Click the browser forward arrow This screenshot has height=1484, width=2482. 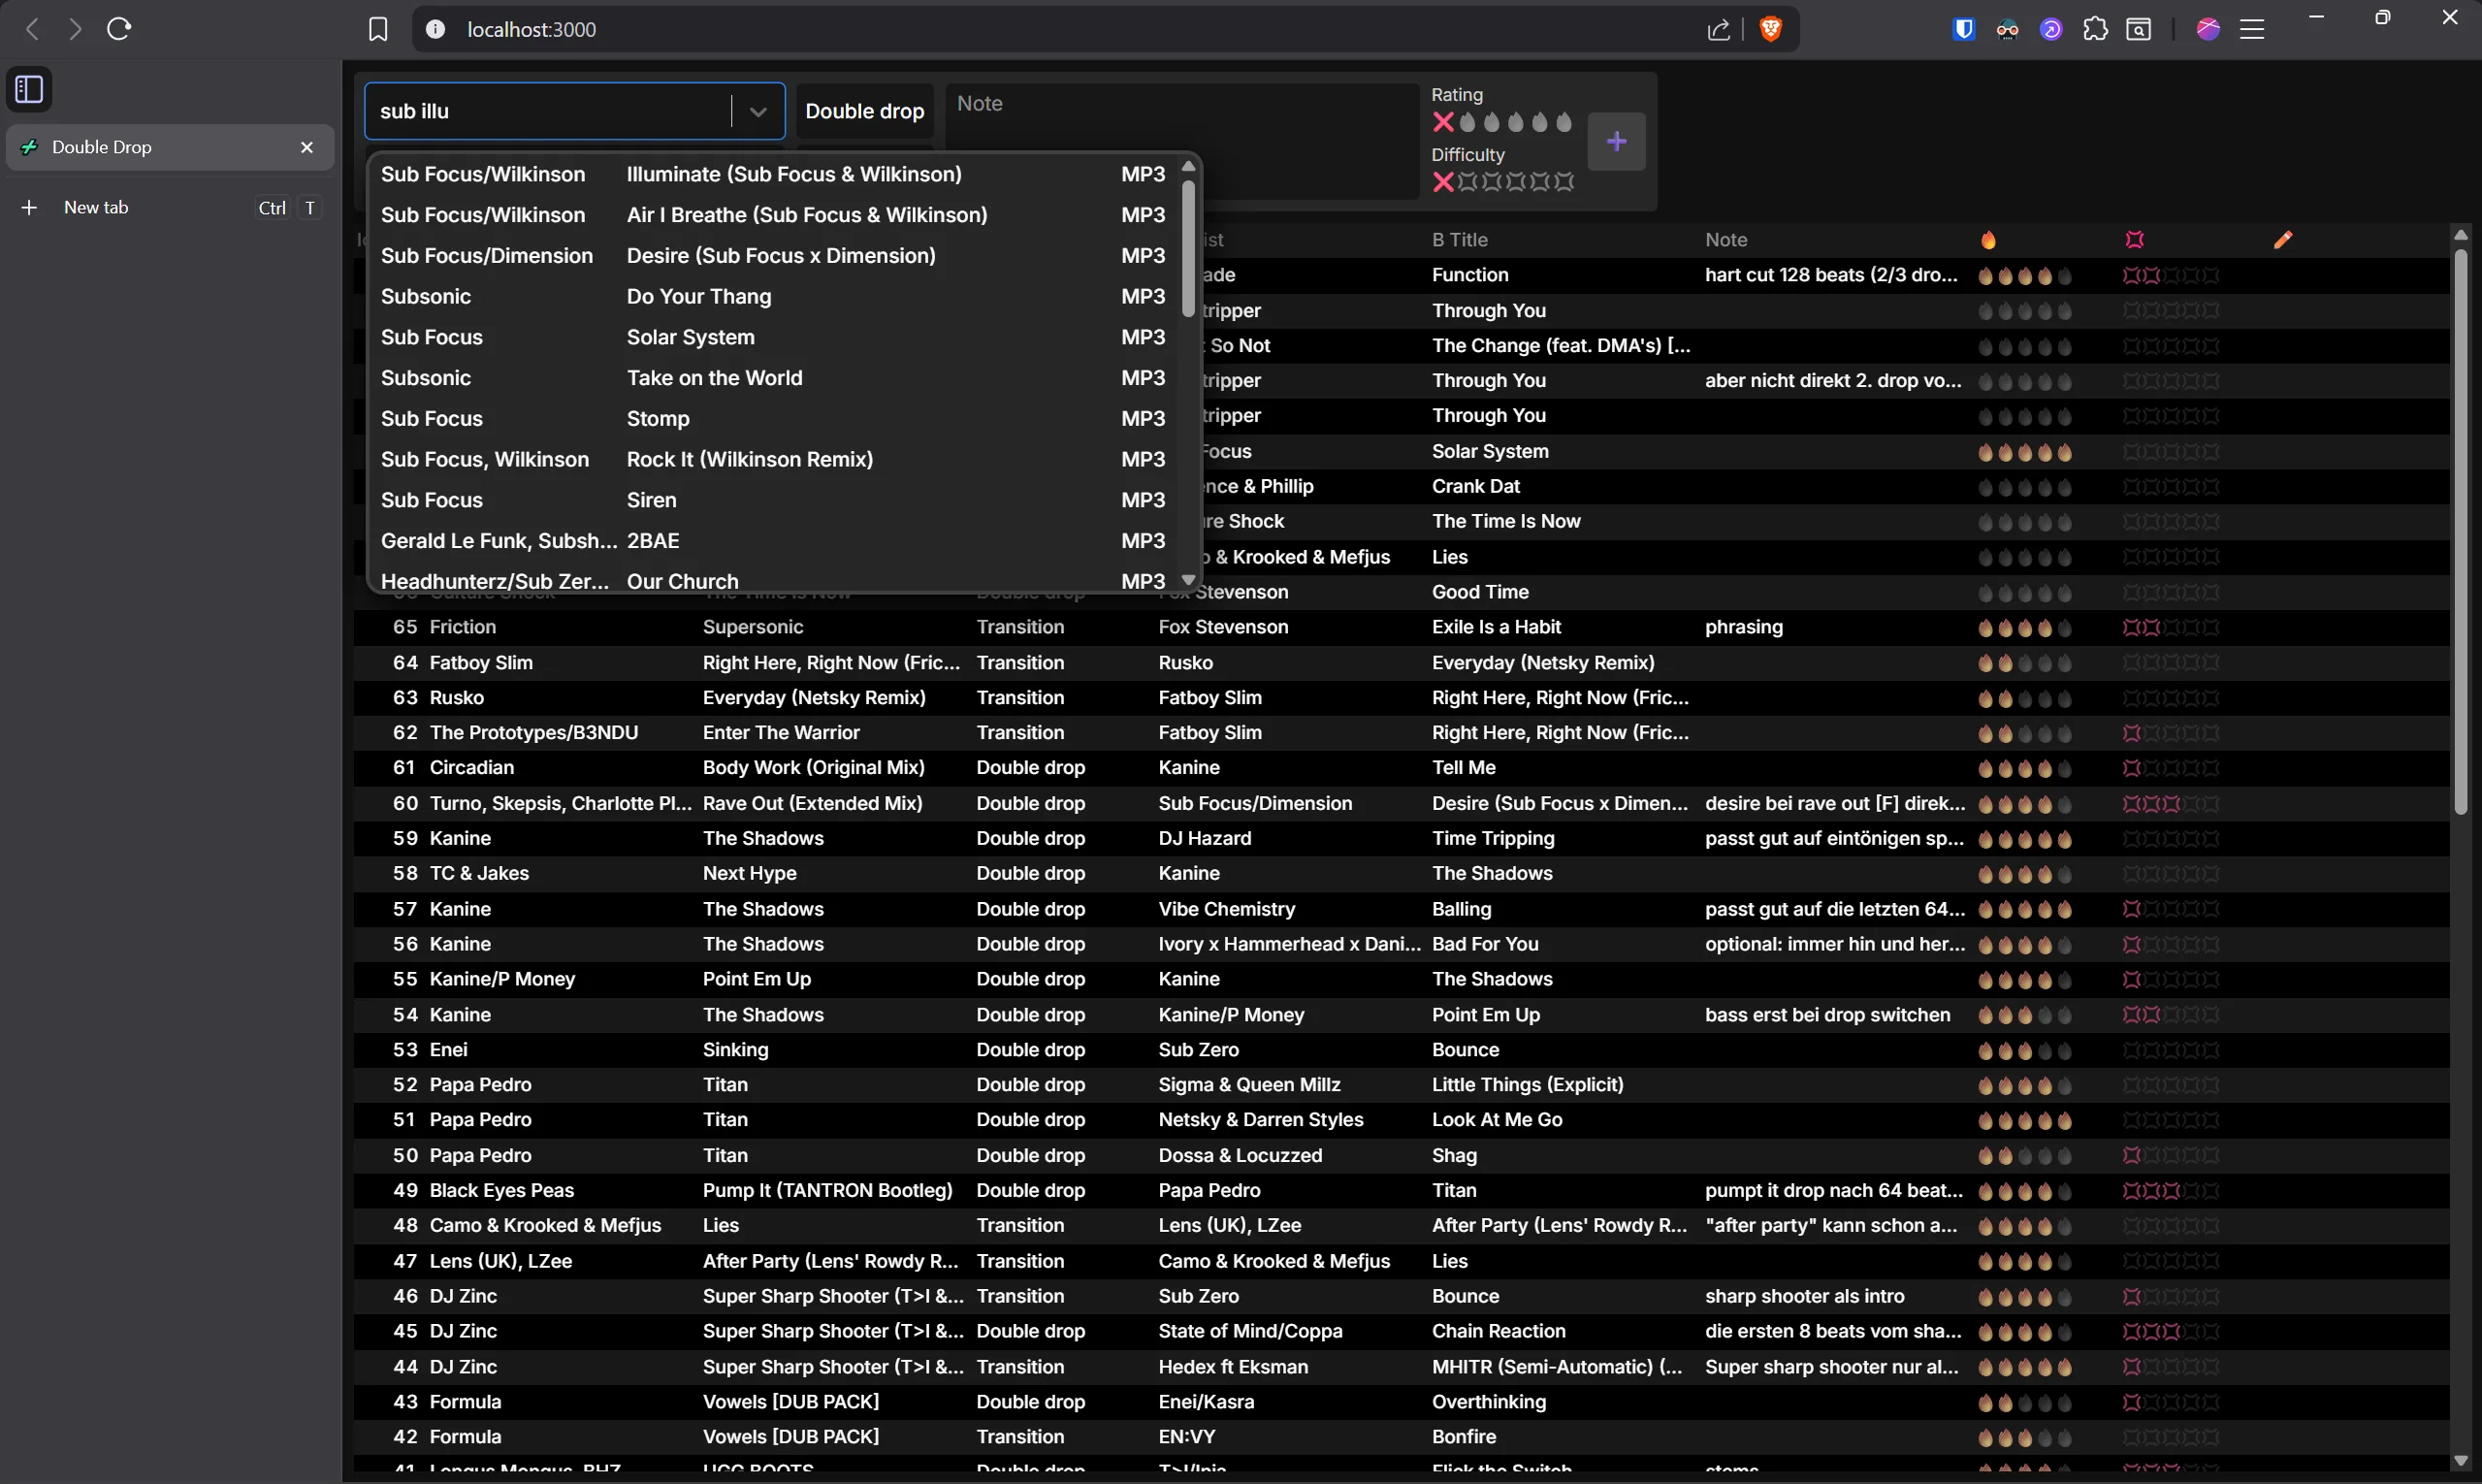coord(75,29)
